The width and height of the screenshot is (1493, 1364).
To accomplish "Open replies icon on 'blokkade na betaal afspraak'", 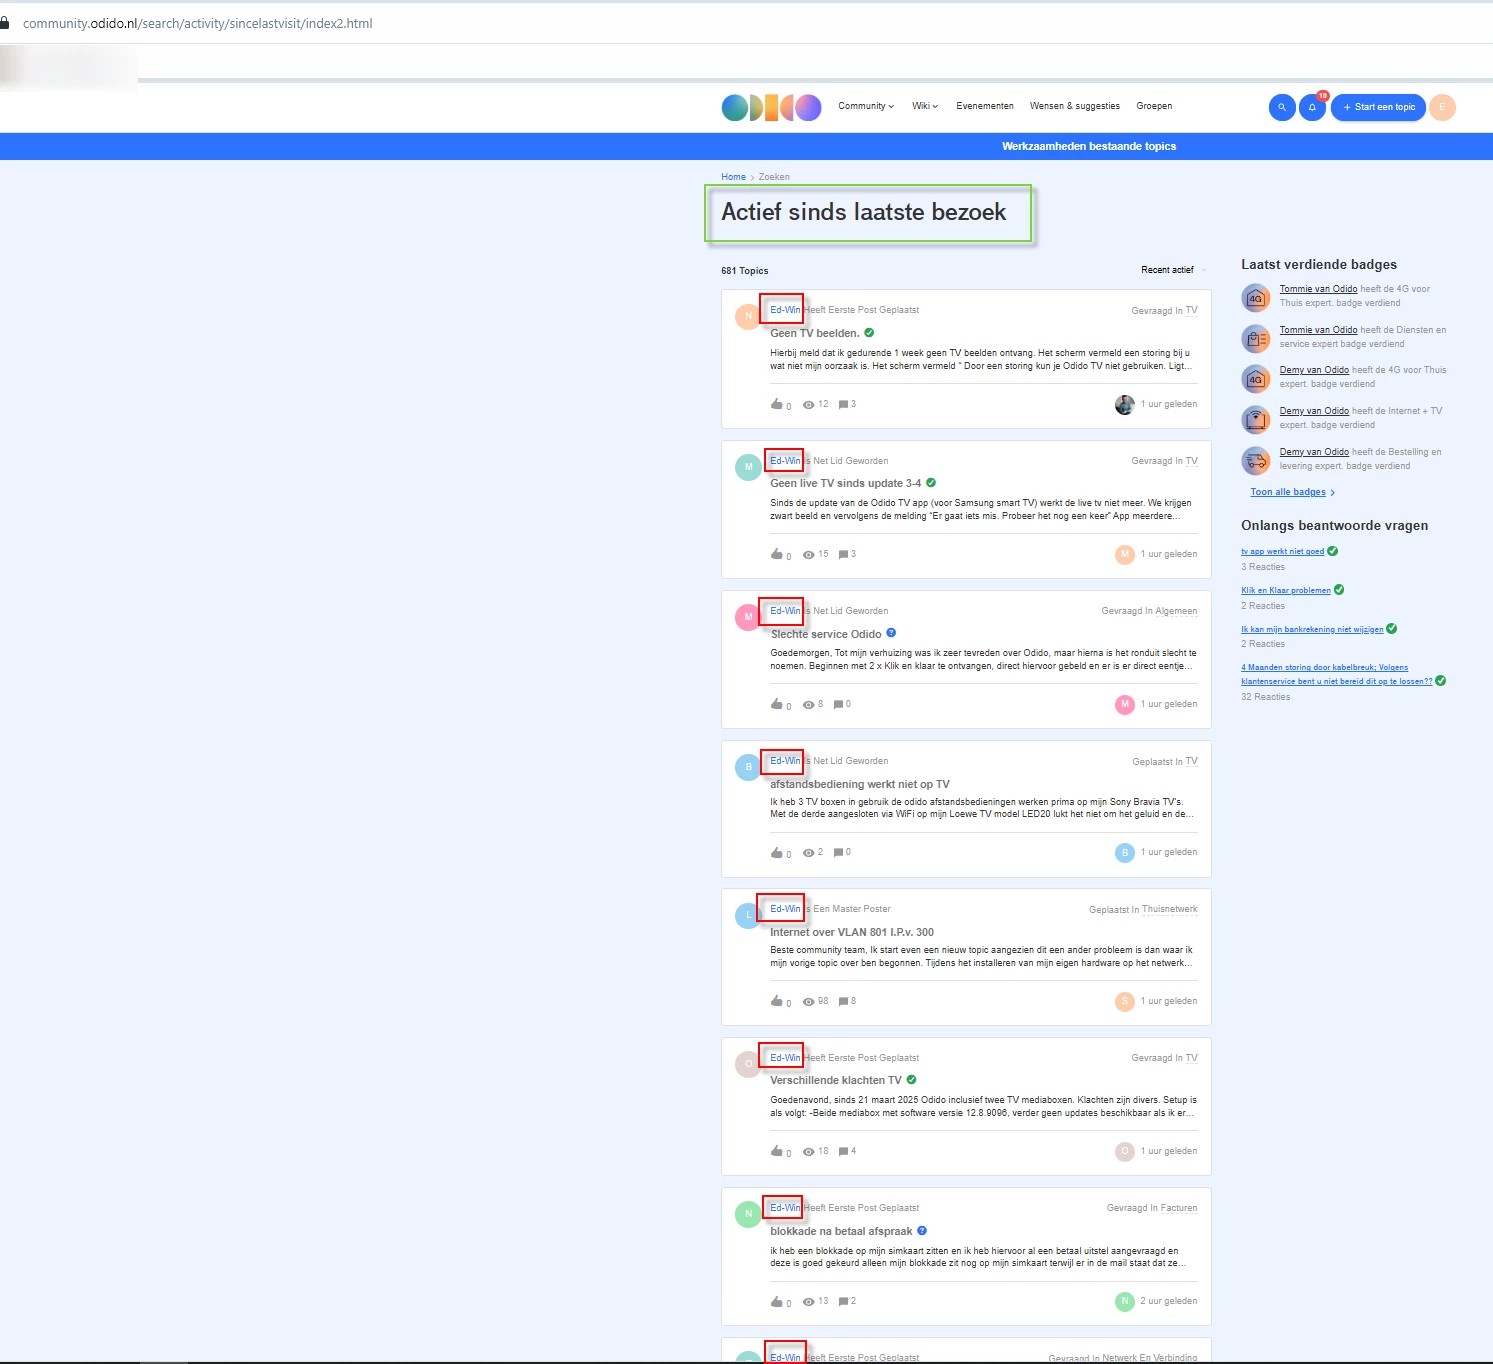I will [844, 1301].
